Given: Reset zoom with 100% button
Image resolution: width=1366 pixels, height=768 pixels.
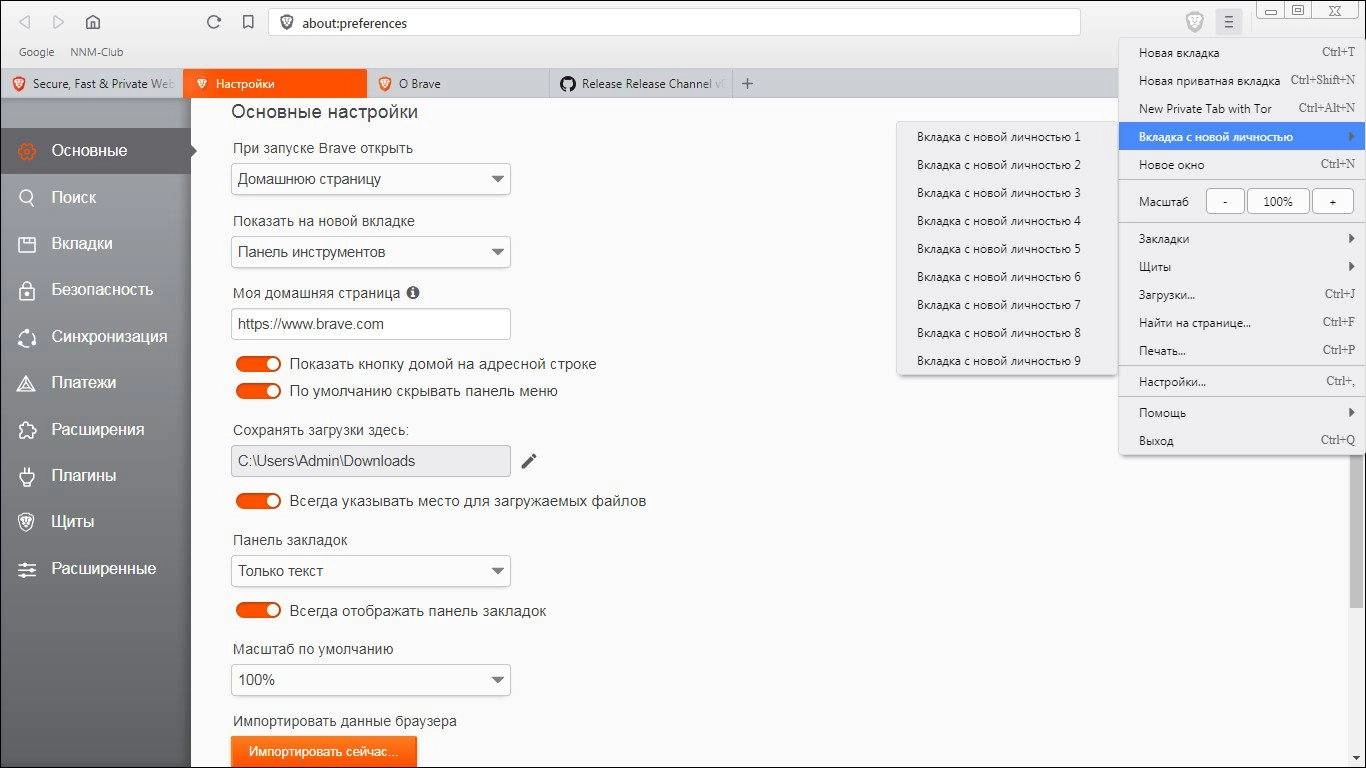Looking at the screenshot, I should click(x=1278, y=201).
